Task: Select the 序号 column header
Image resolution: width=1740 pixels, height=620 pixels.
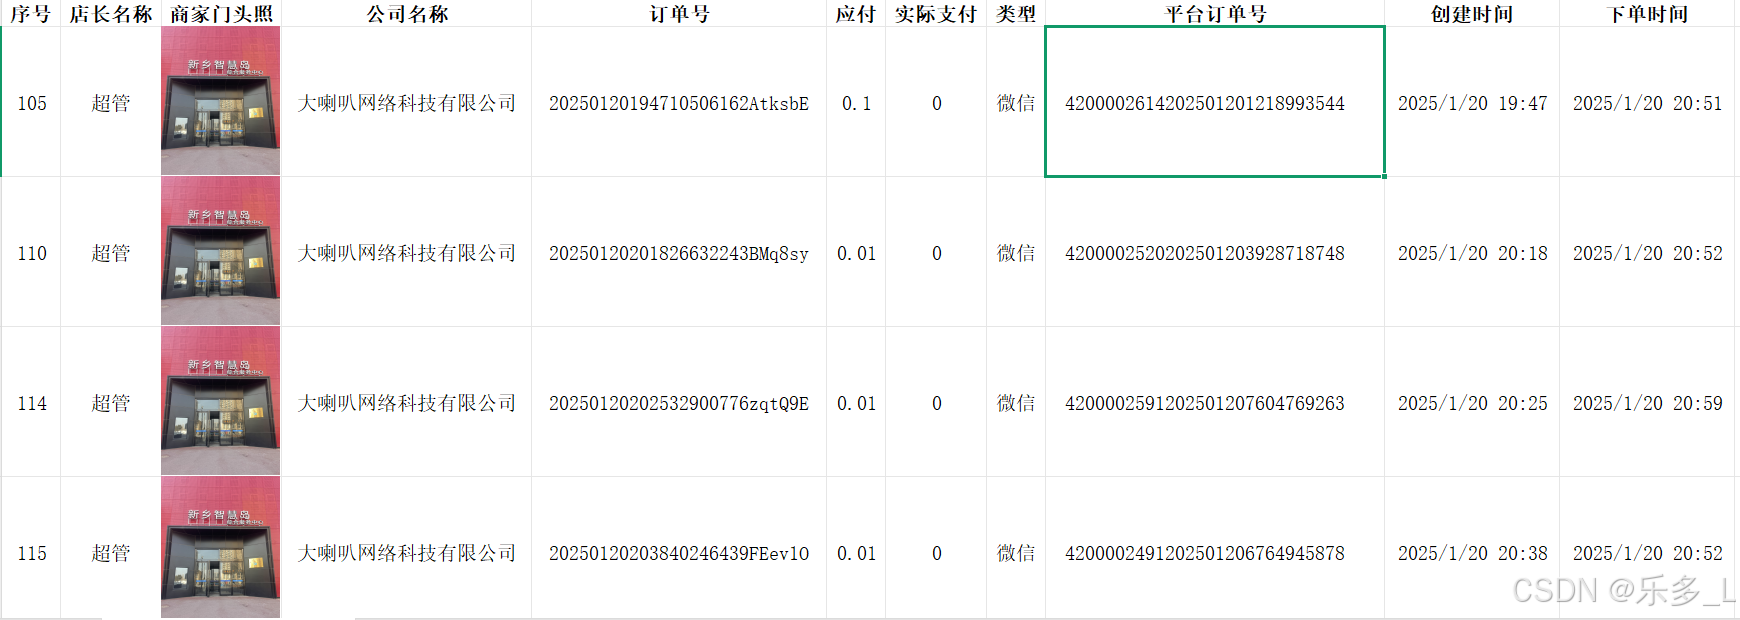Action: coord(30,13)
